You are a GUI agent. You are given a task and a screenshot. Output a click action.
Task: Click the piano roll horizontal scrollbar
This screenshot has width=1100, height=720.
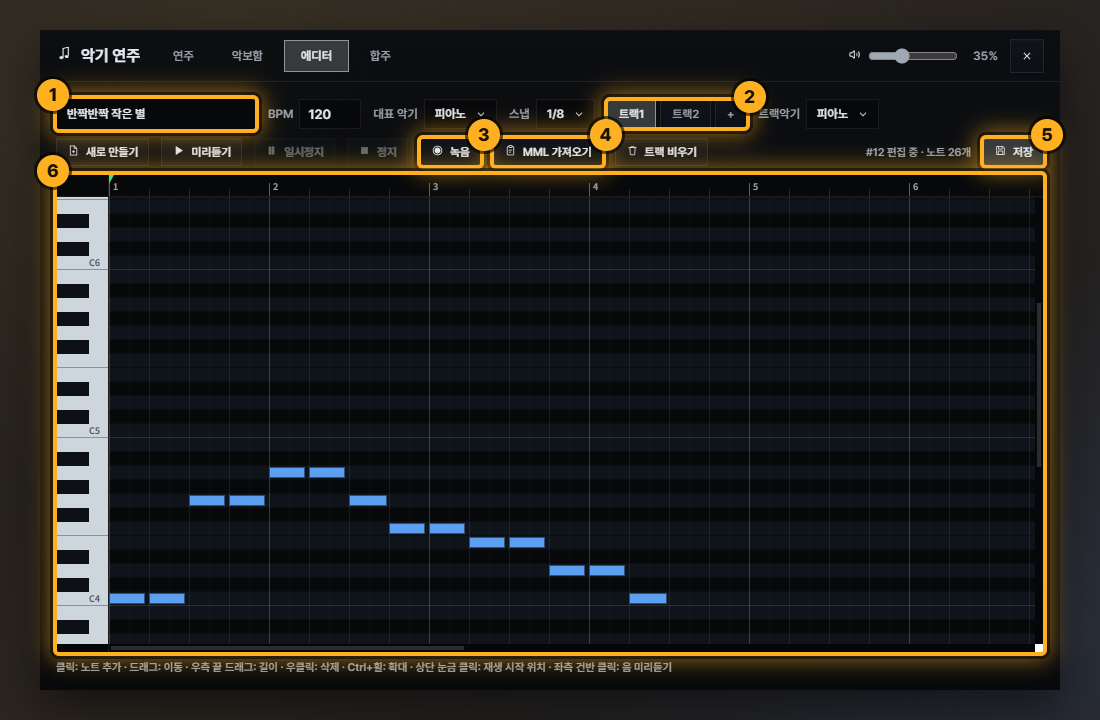(287, 648)
